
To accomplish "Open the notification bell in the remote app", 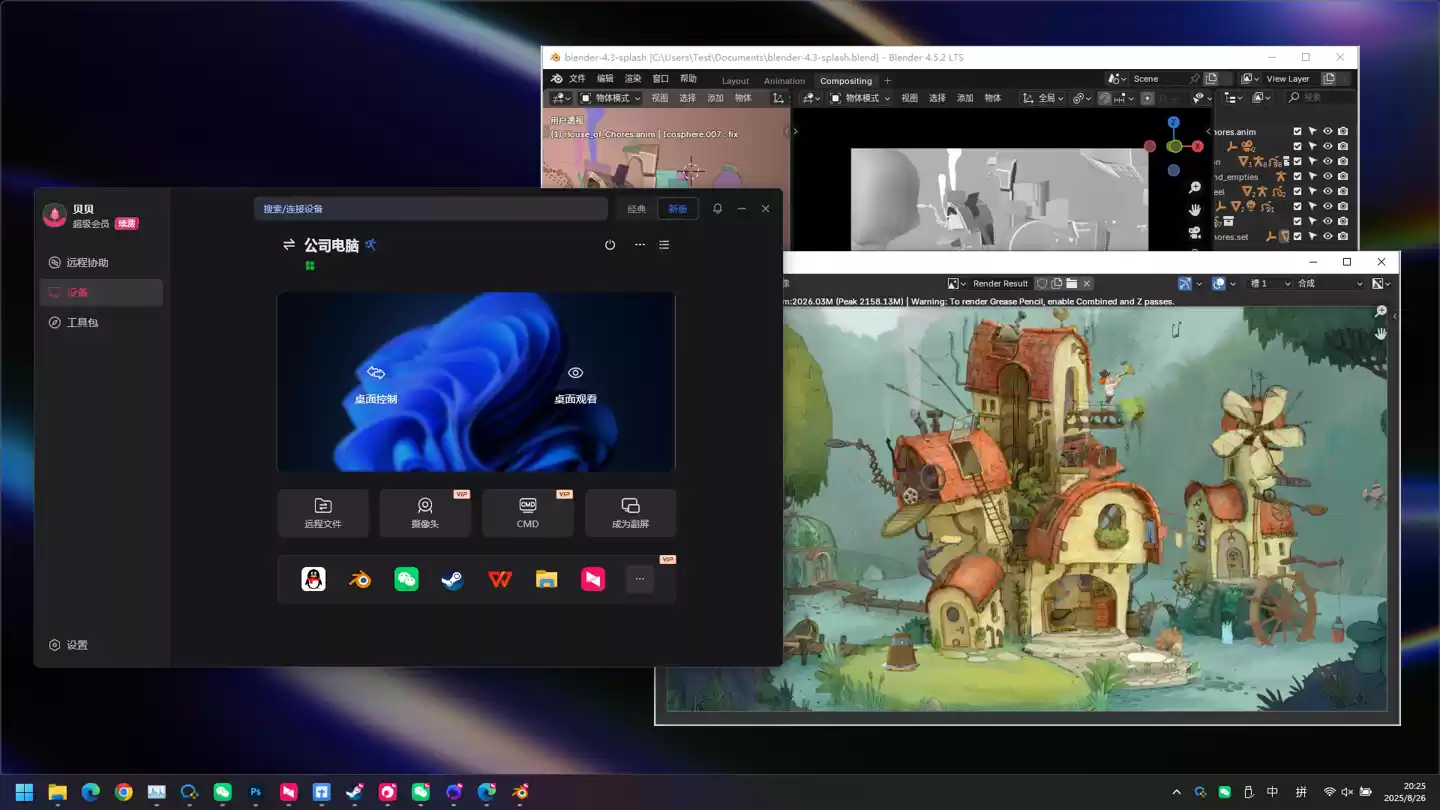I will pos(717,209).
